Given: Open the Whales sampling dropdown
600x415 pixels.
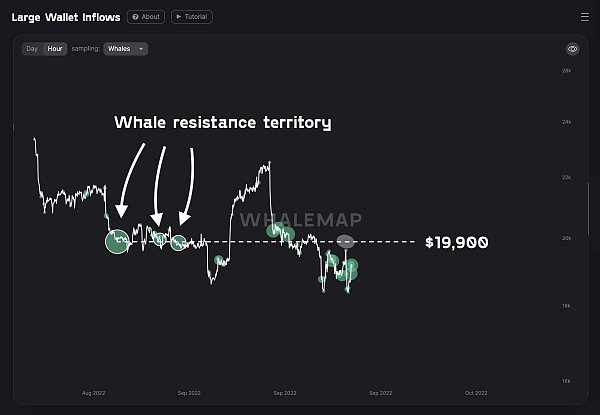Looking at the screenshot, I should (x=126, y=49).
